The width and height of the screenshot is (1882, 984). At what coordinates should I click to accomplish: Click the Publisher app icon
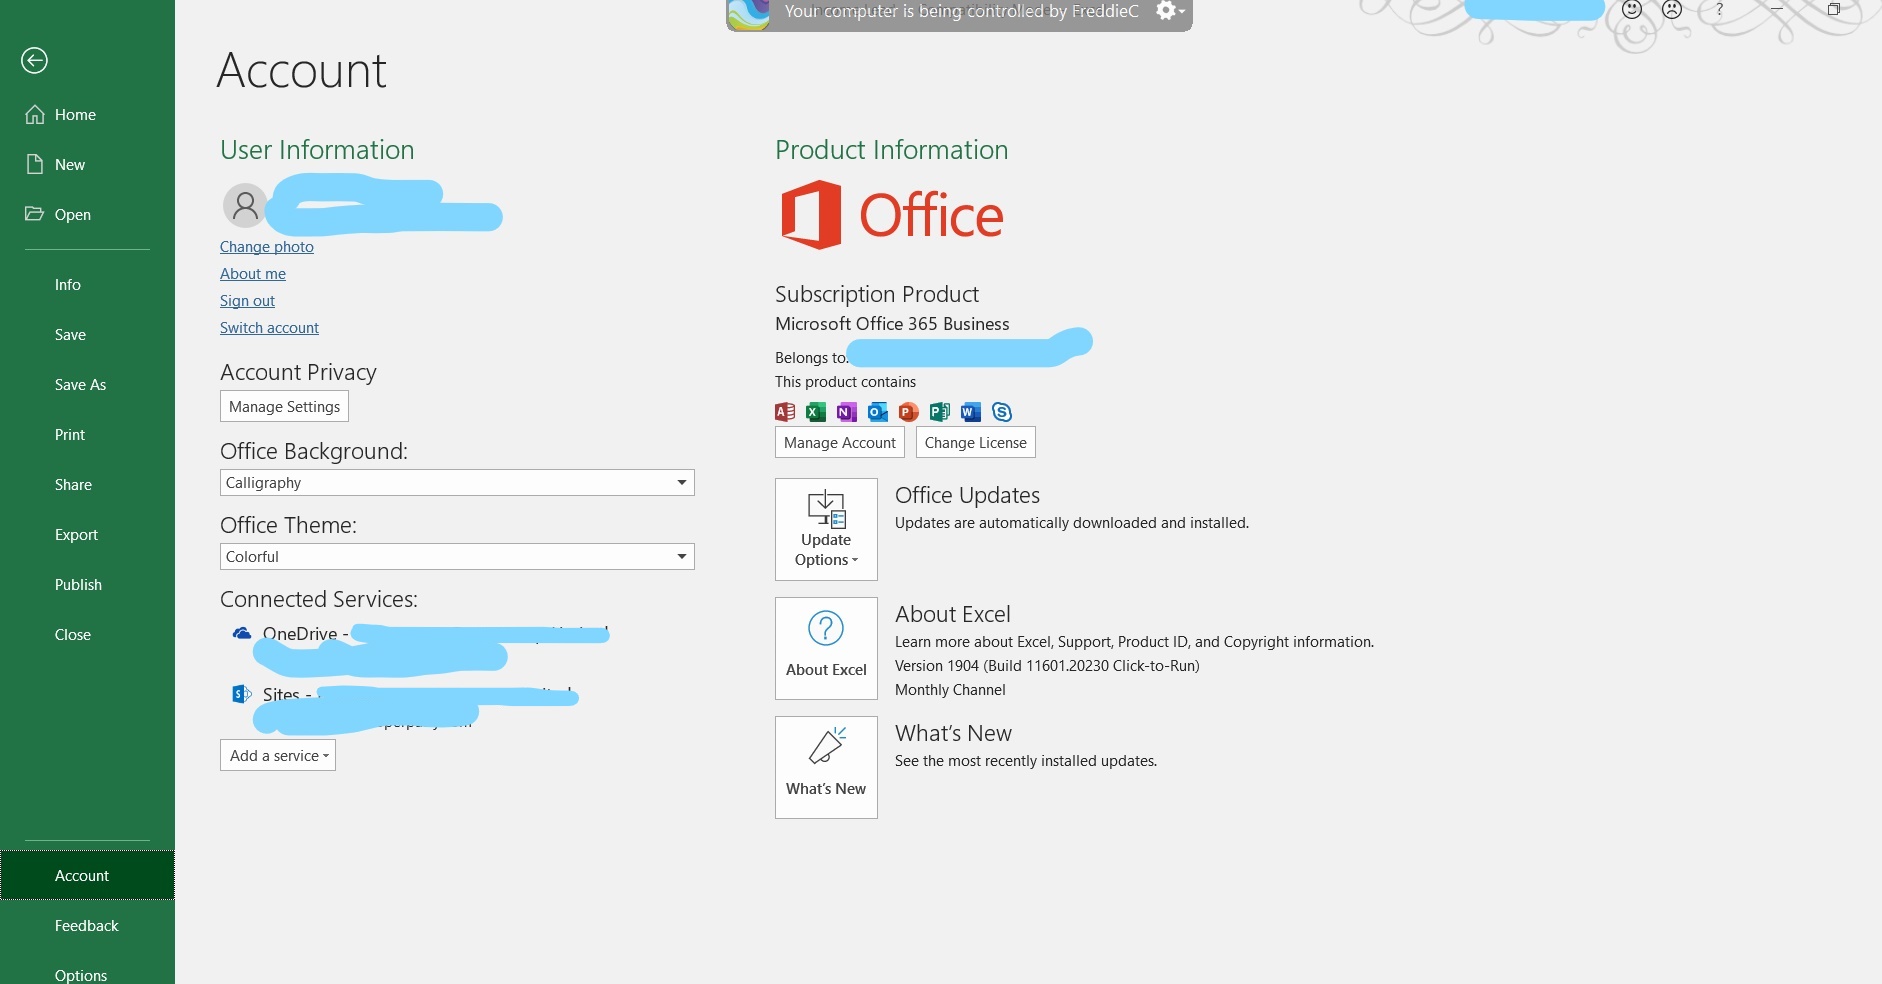939,412
